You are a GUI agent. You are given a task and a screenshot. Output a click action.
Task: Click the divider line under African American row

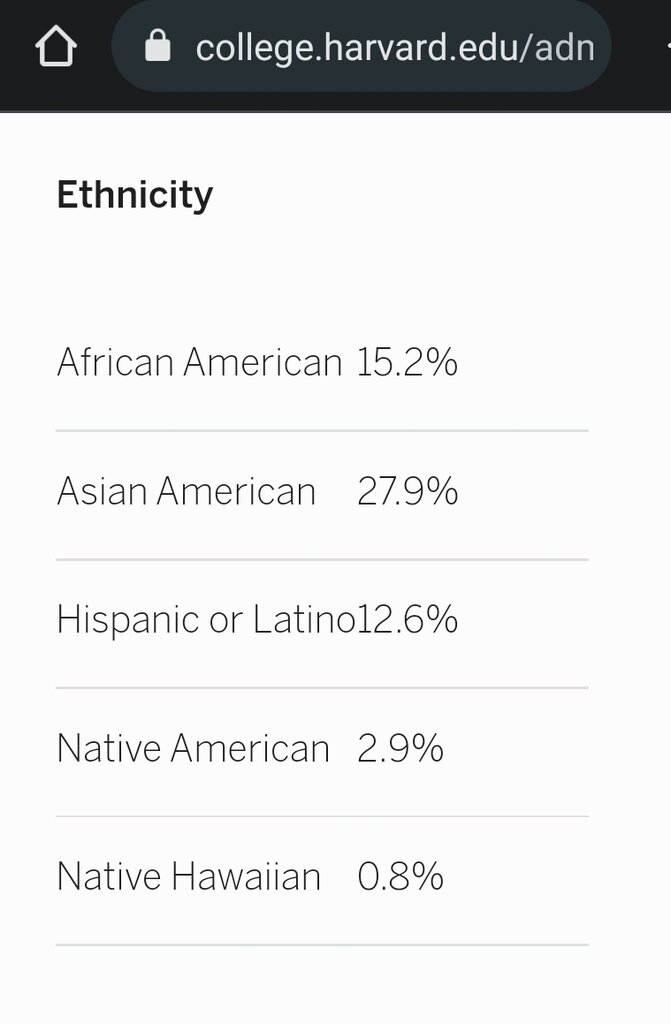click(x=322, y=431)
